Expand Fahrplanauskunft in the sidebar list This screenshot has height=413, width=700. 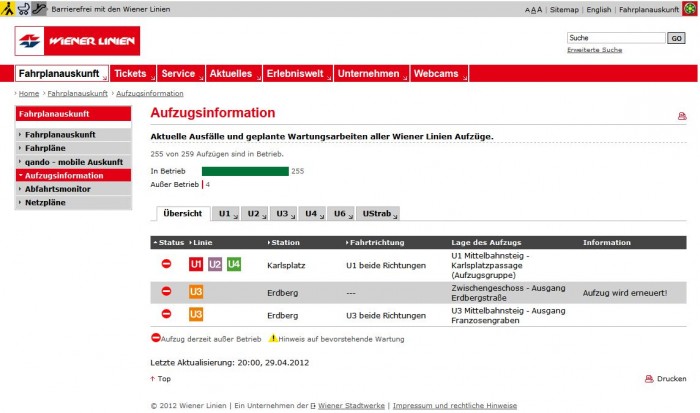(74, 134)
